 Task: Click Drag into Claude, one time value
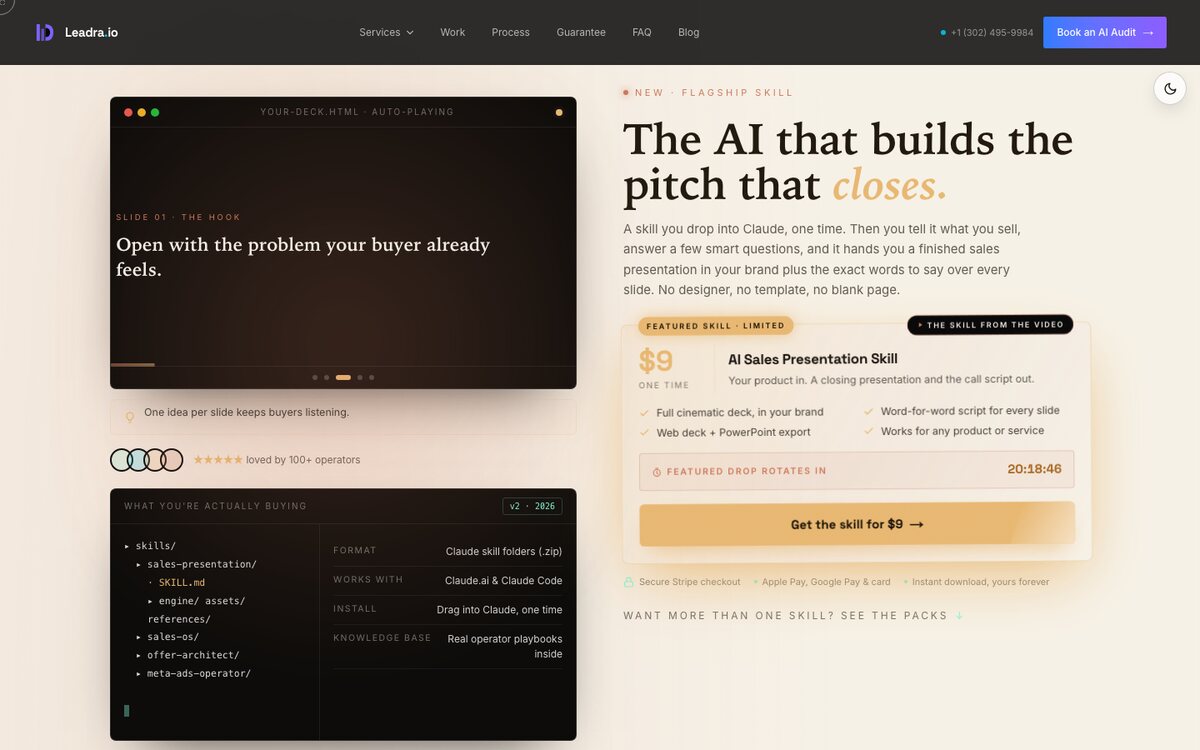click(x=500, y=610)
